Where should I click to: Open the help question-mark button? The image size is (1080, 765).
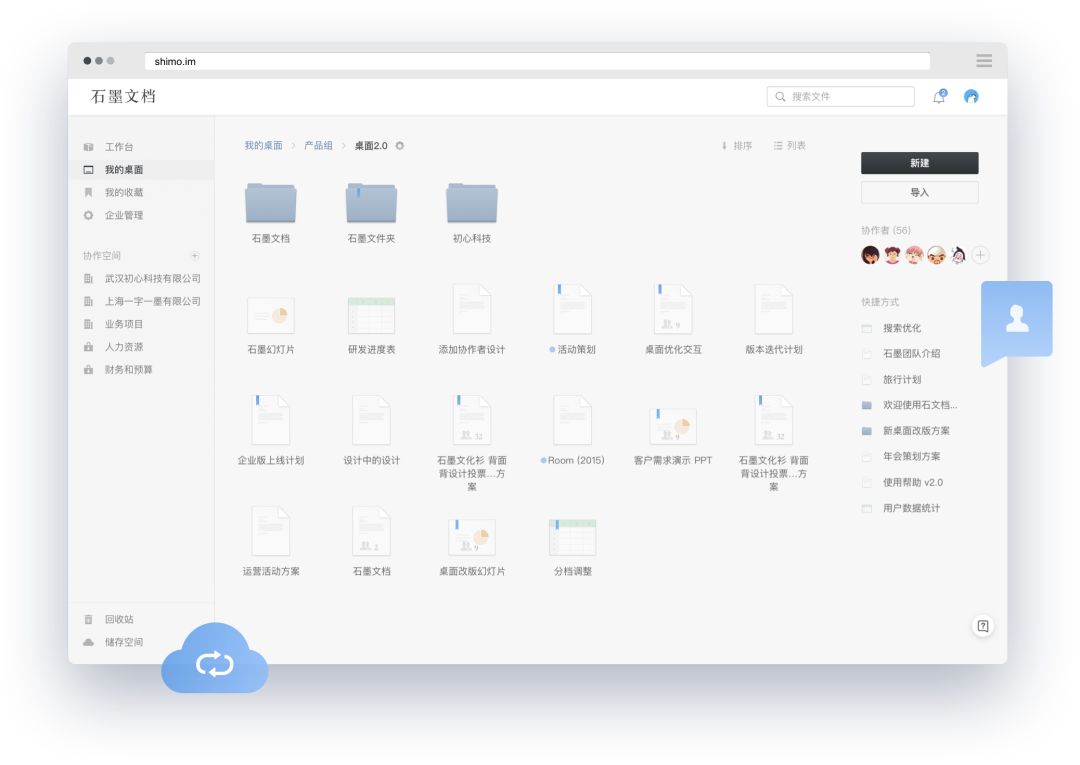pos(983,626)
